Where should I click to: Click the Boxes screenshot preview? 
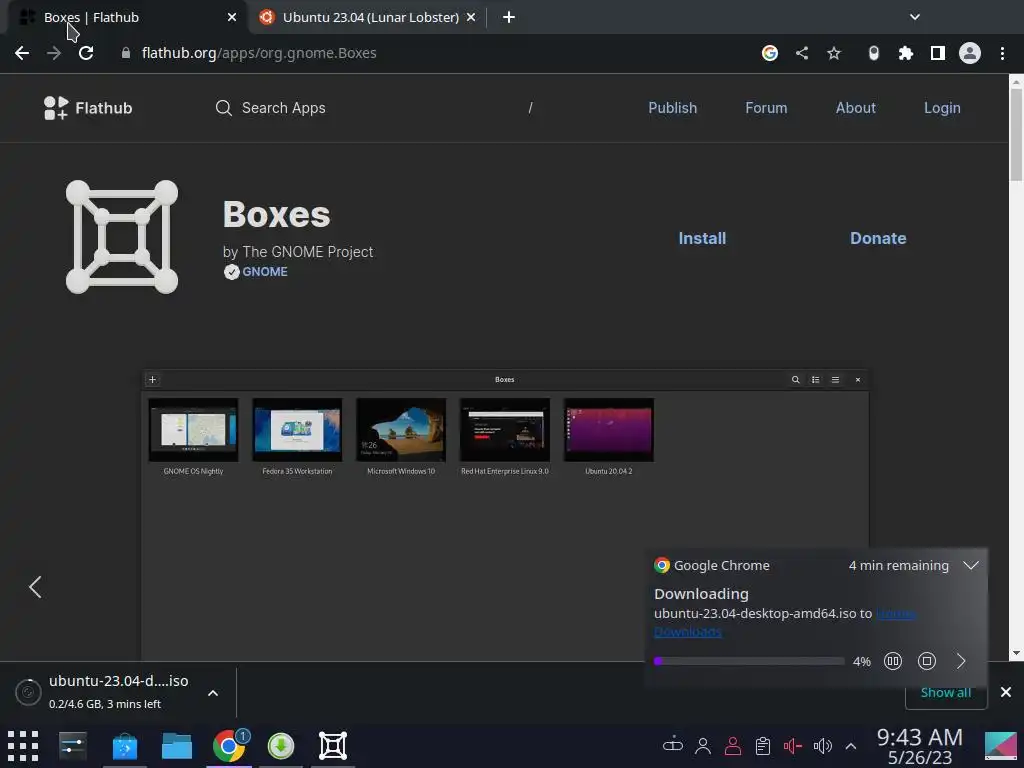point(505,516)
